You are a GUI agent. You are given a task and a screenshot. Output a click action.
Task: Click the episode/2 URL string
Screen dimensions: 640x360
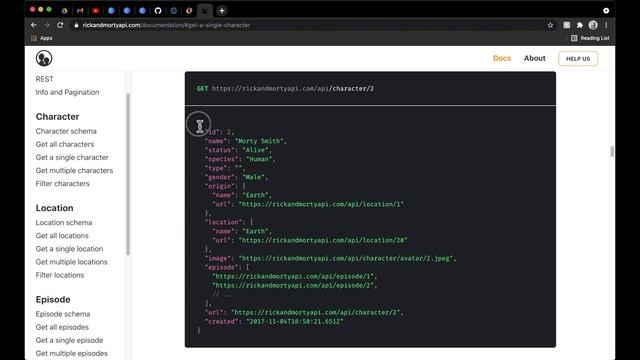[x=293, y=285]
